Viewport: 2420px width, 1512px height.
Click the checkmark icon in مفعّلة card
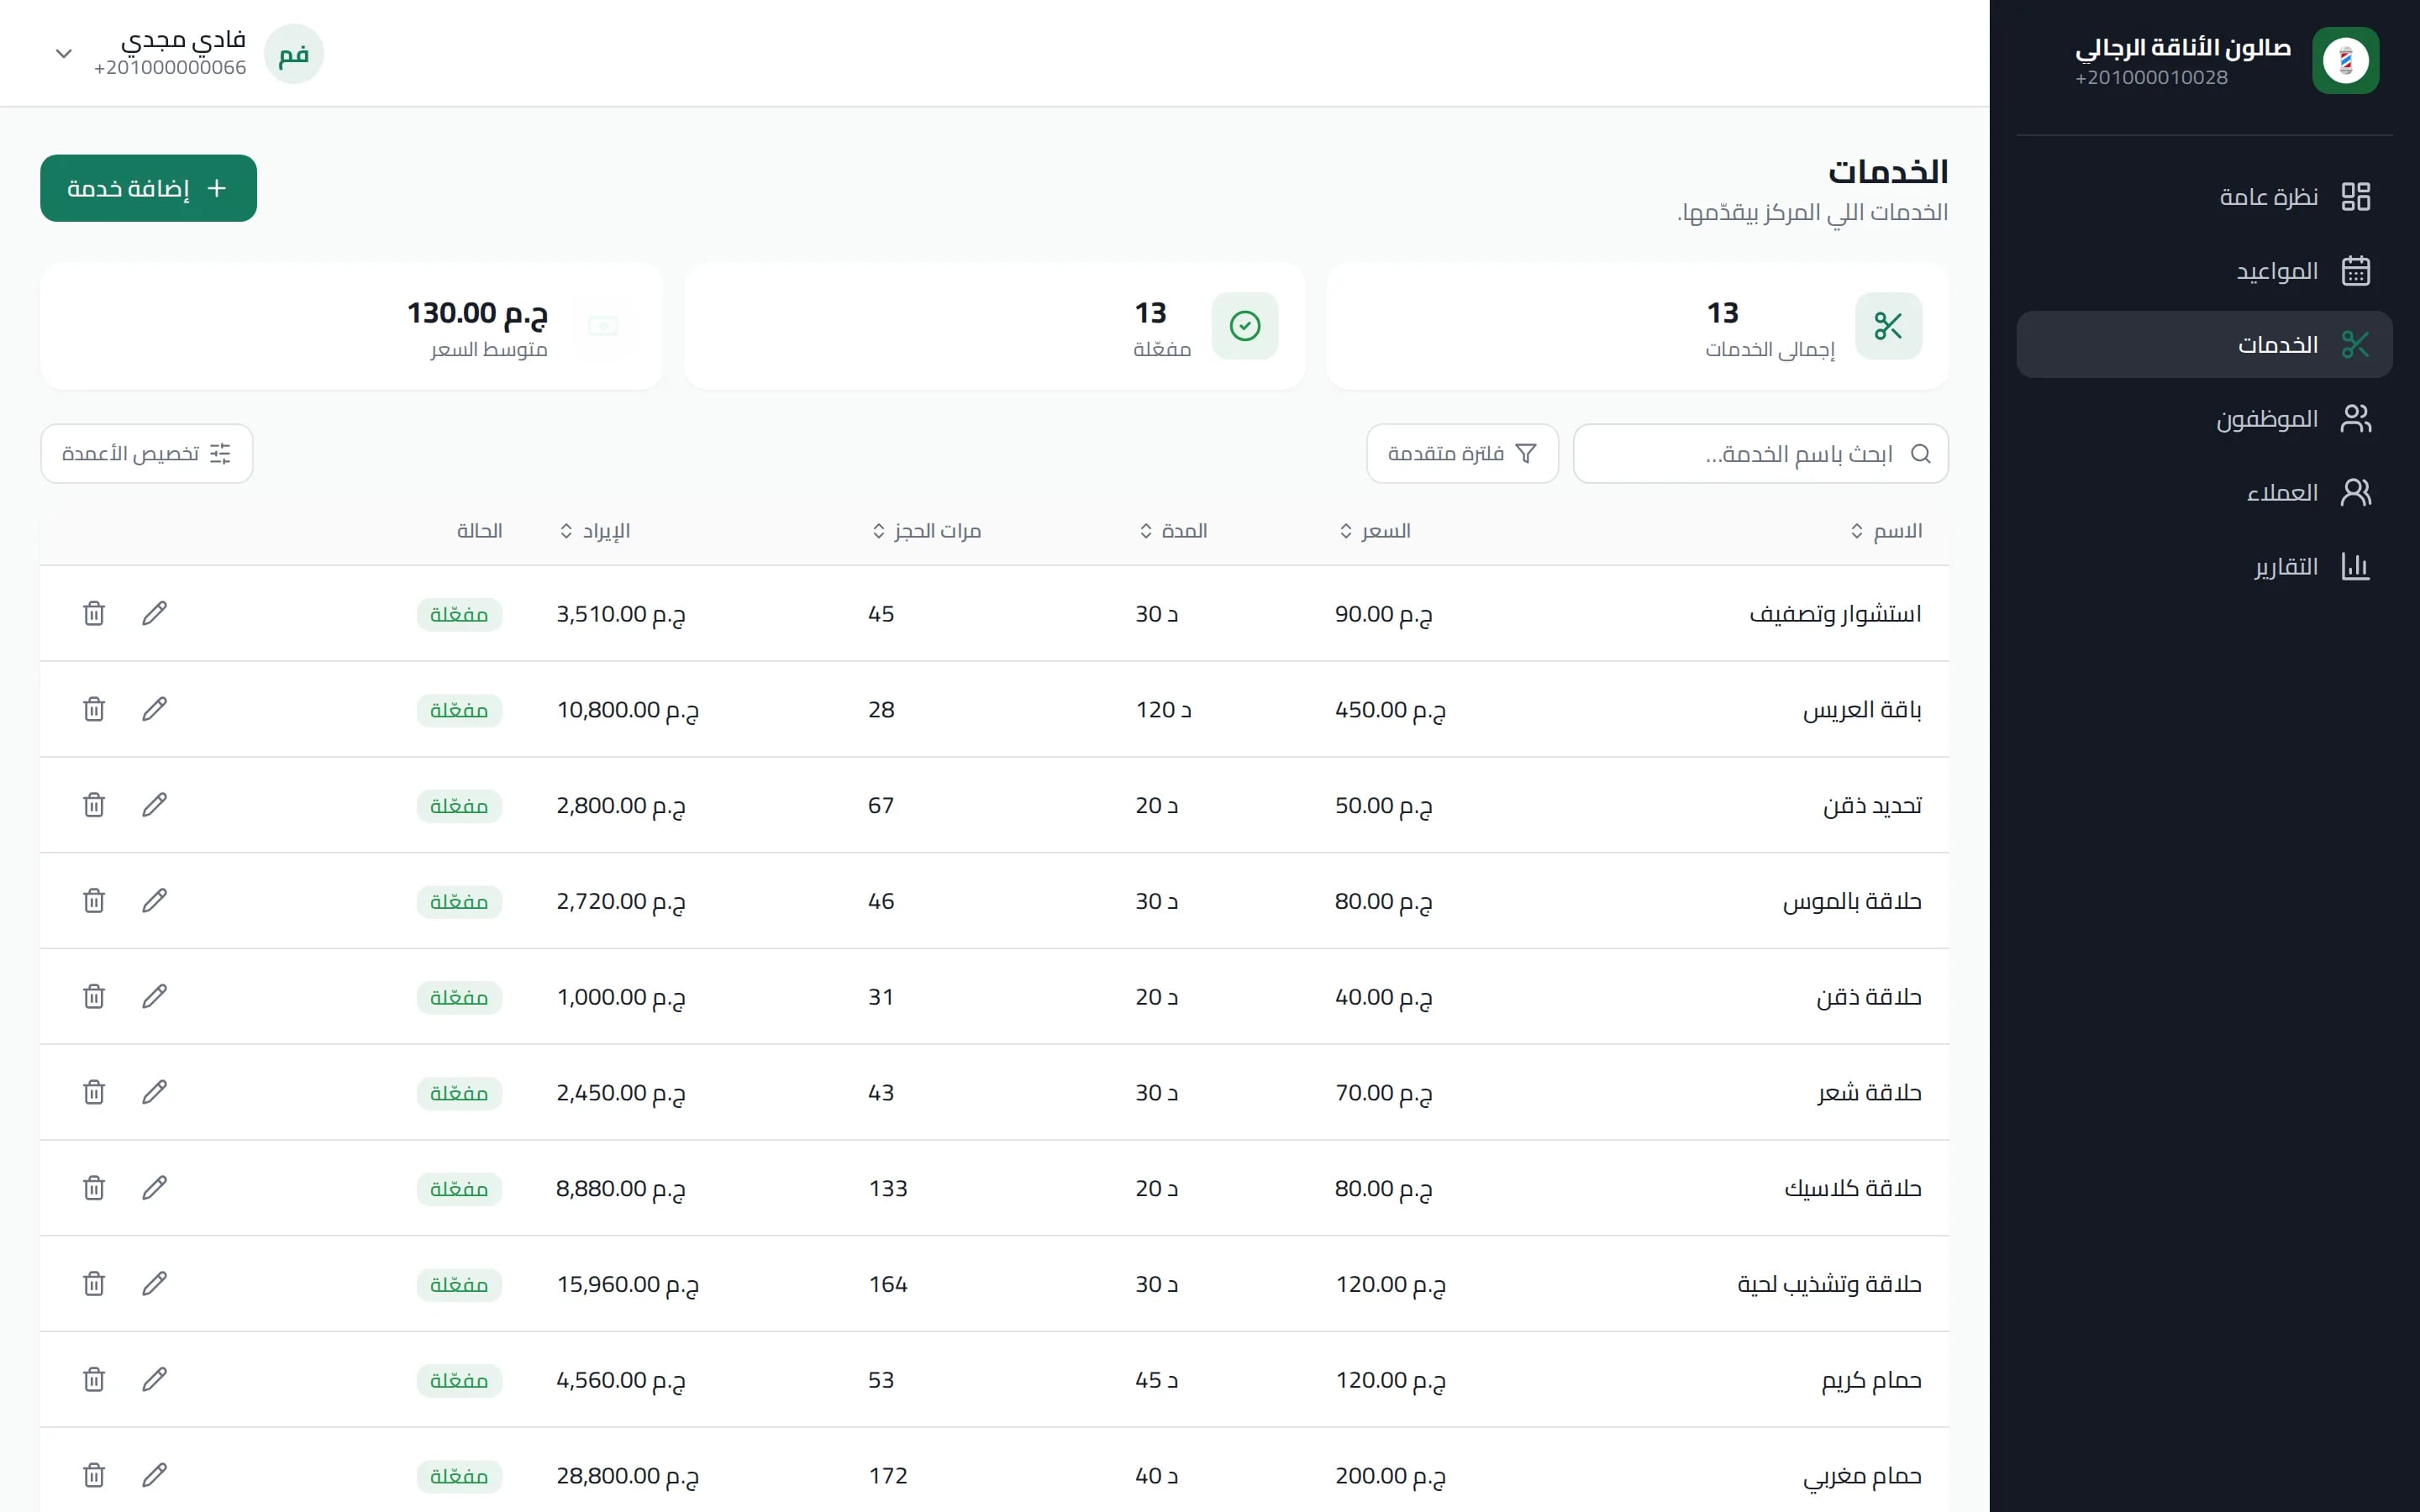click(x=1245, y=326)
